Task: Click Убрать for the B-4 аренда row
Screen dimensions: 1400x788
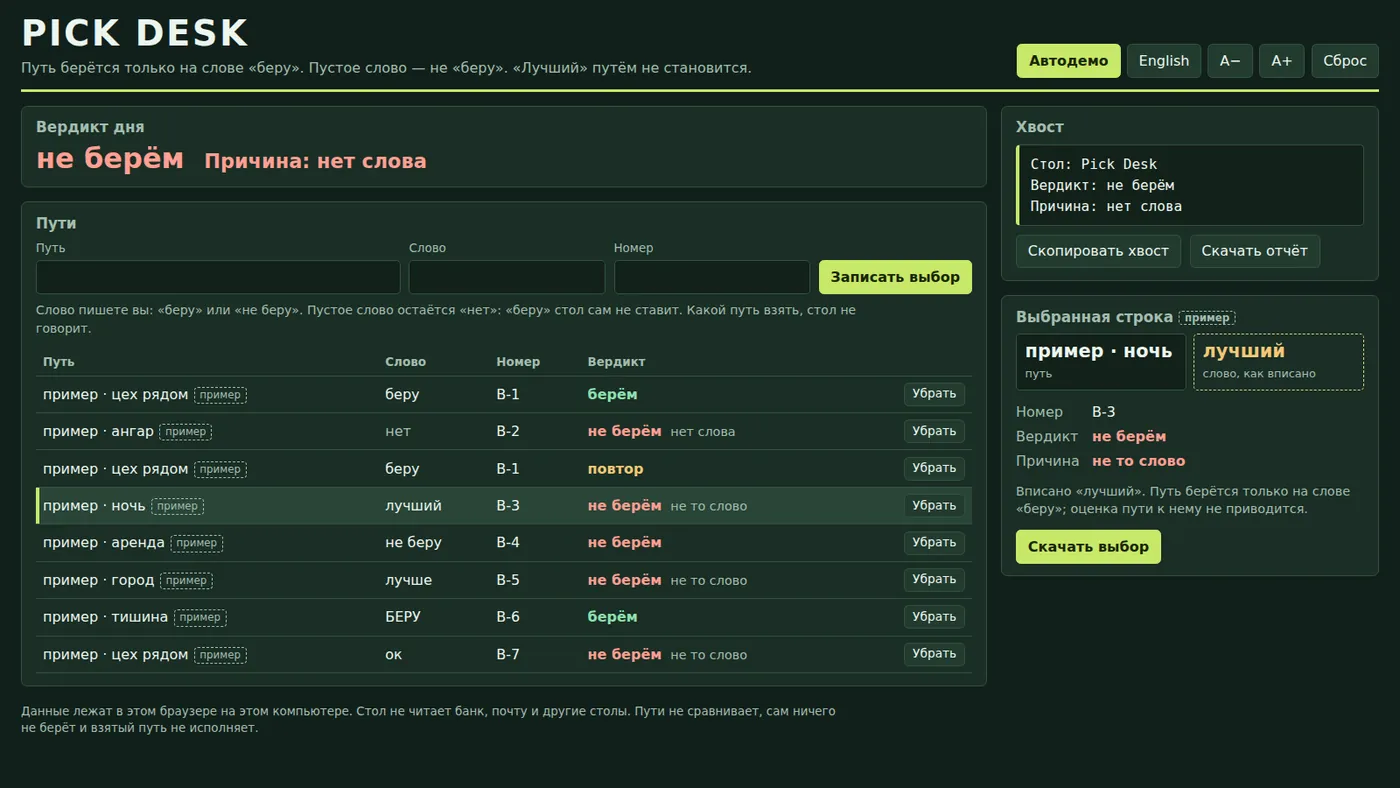Action: (x=934, y=543)
